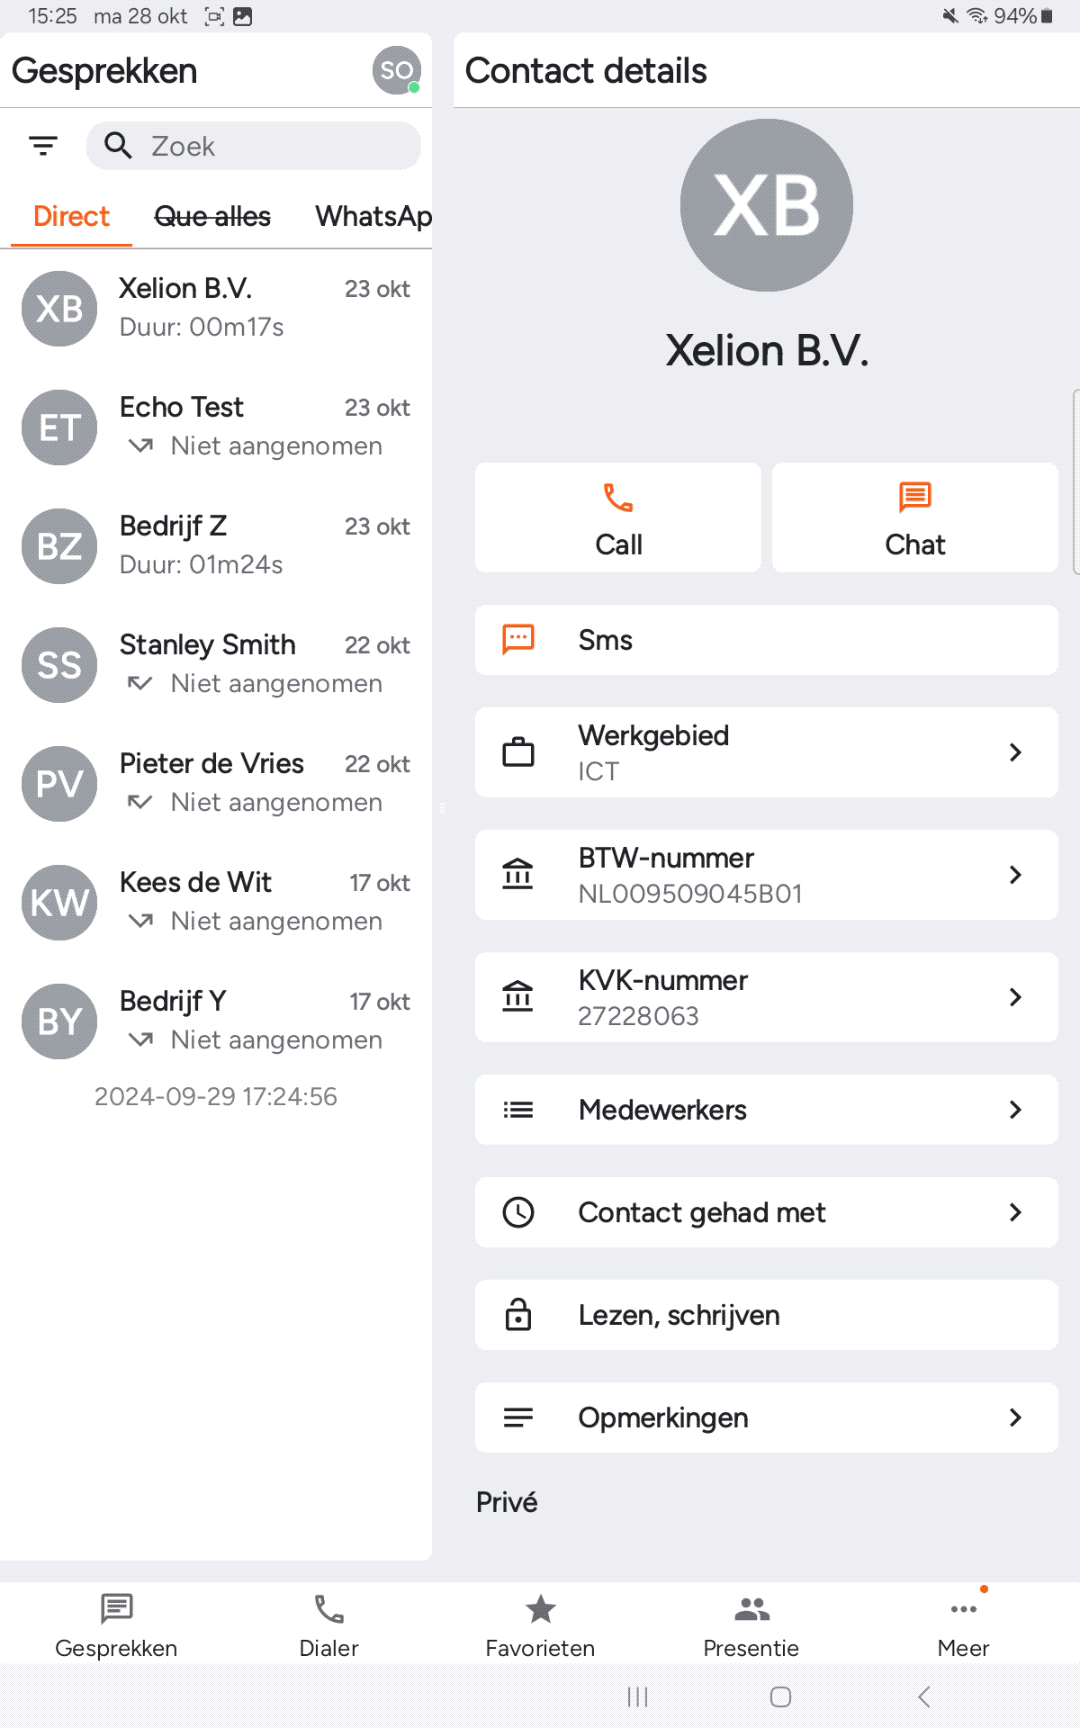Open Lezen, schrijven permissions
The width and height of the screenshot is (1080, 1728).
tap(766, 1315)
